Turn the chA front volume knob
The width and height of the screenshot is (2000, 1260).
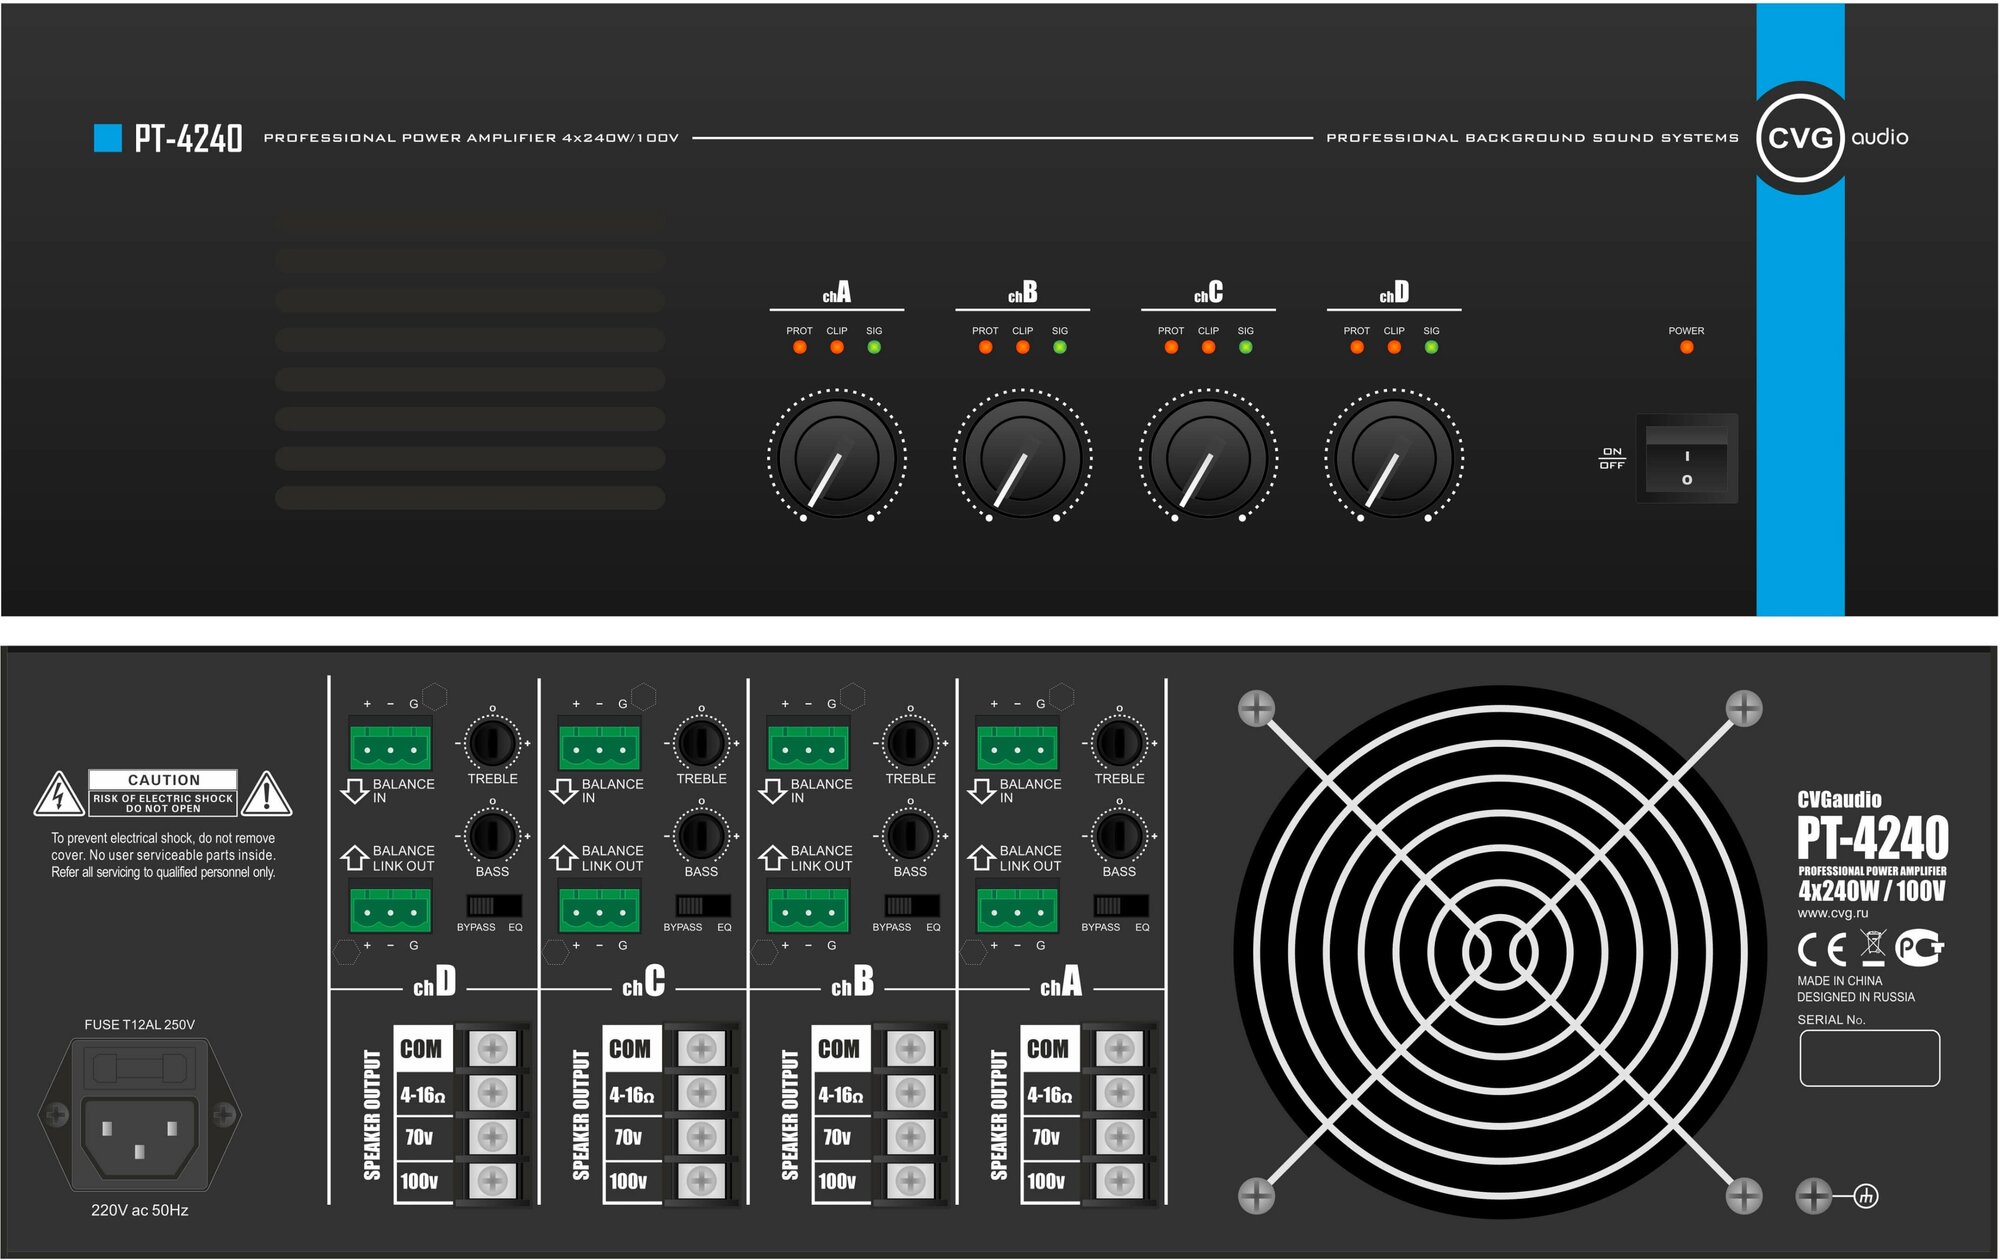coord(836,458)
